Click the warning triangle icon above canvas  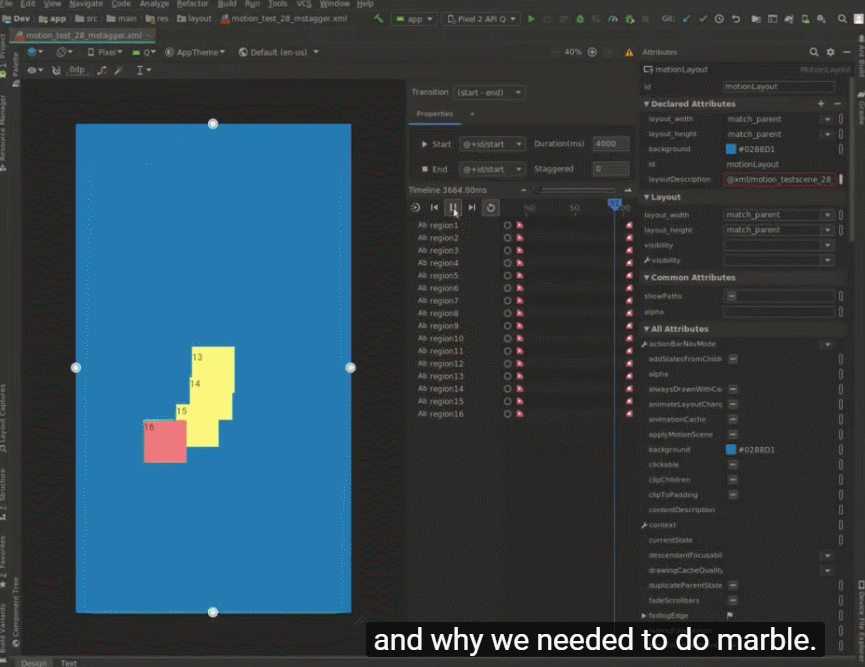pos(629,52)
